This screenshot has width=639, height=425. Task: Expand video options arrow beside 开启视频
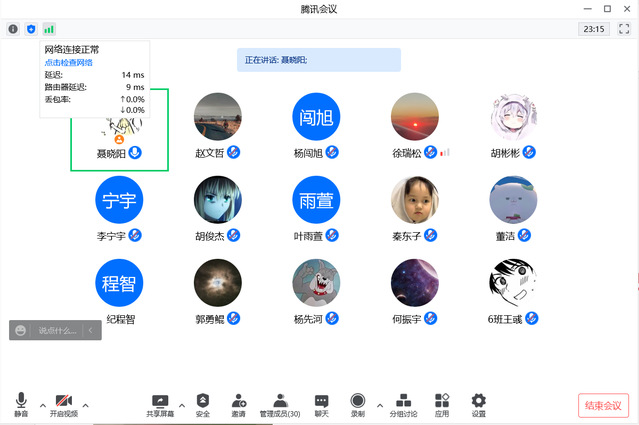(85, 405)
